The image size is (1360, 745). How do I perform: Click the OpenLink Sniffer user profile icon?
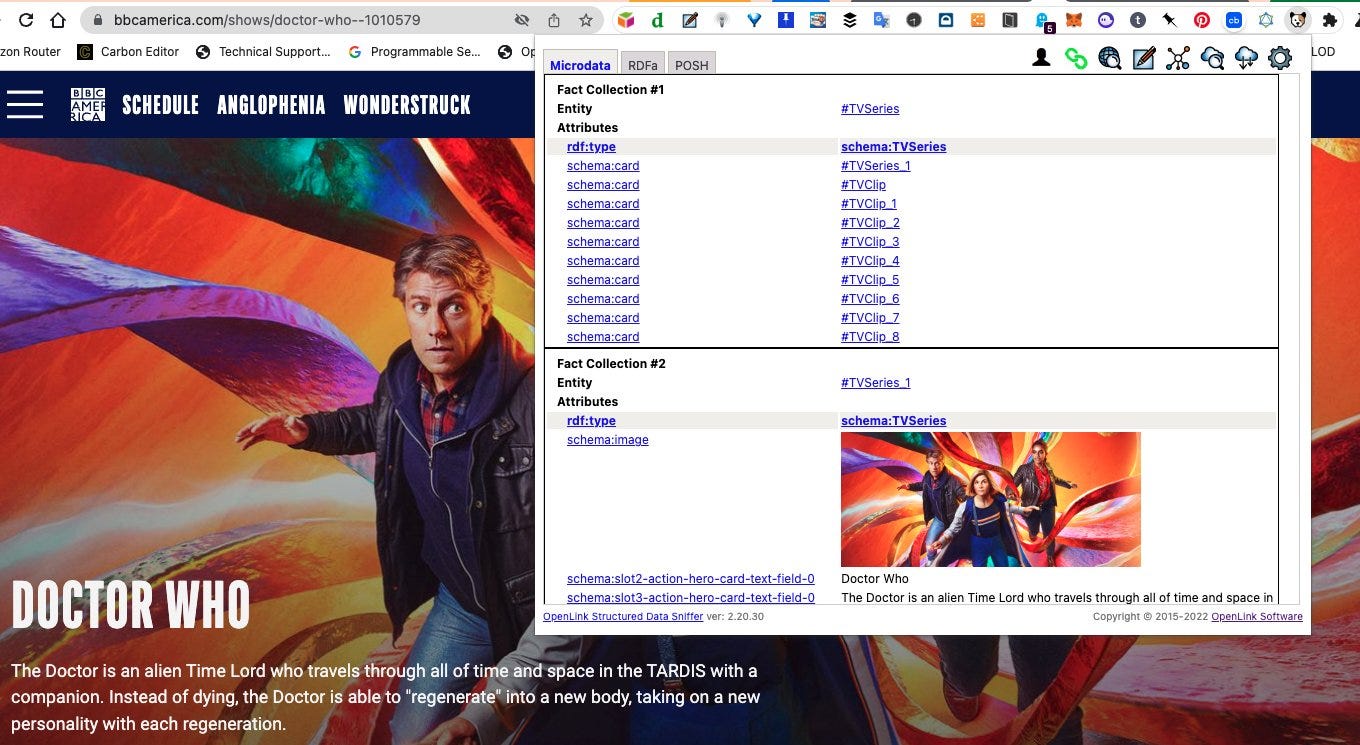1041,58
